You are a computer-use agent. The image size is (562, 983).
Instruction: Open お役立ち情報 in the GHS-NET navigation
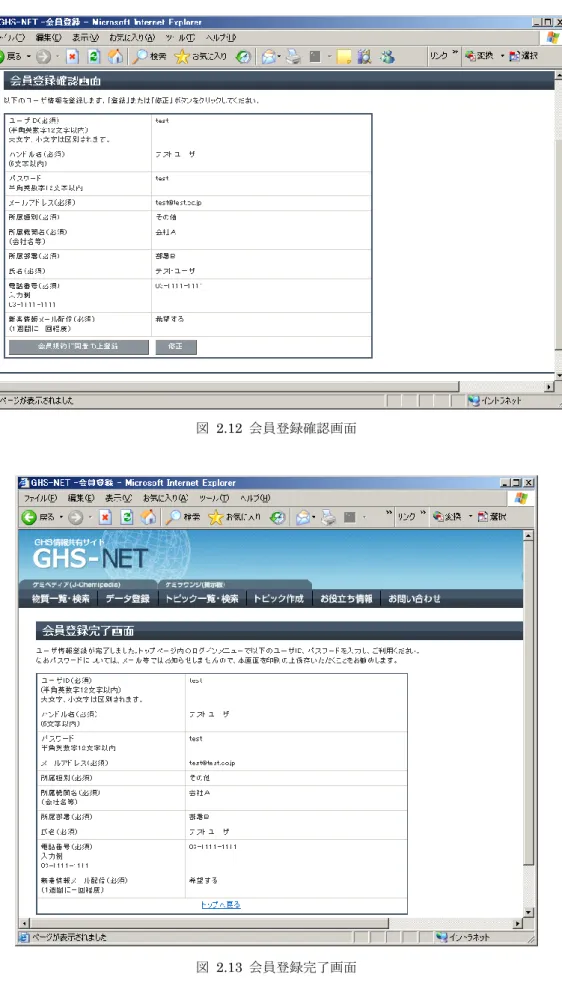click(x=346, y=599)
